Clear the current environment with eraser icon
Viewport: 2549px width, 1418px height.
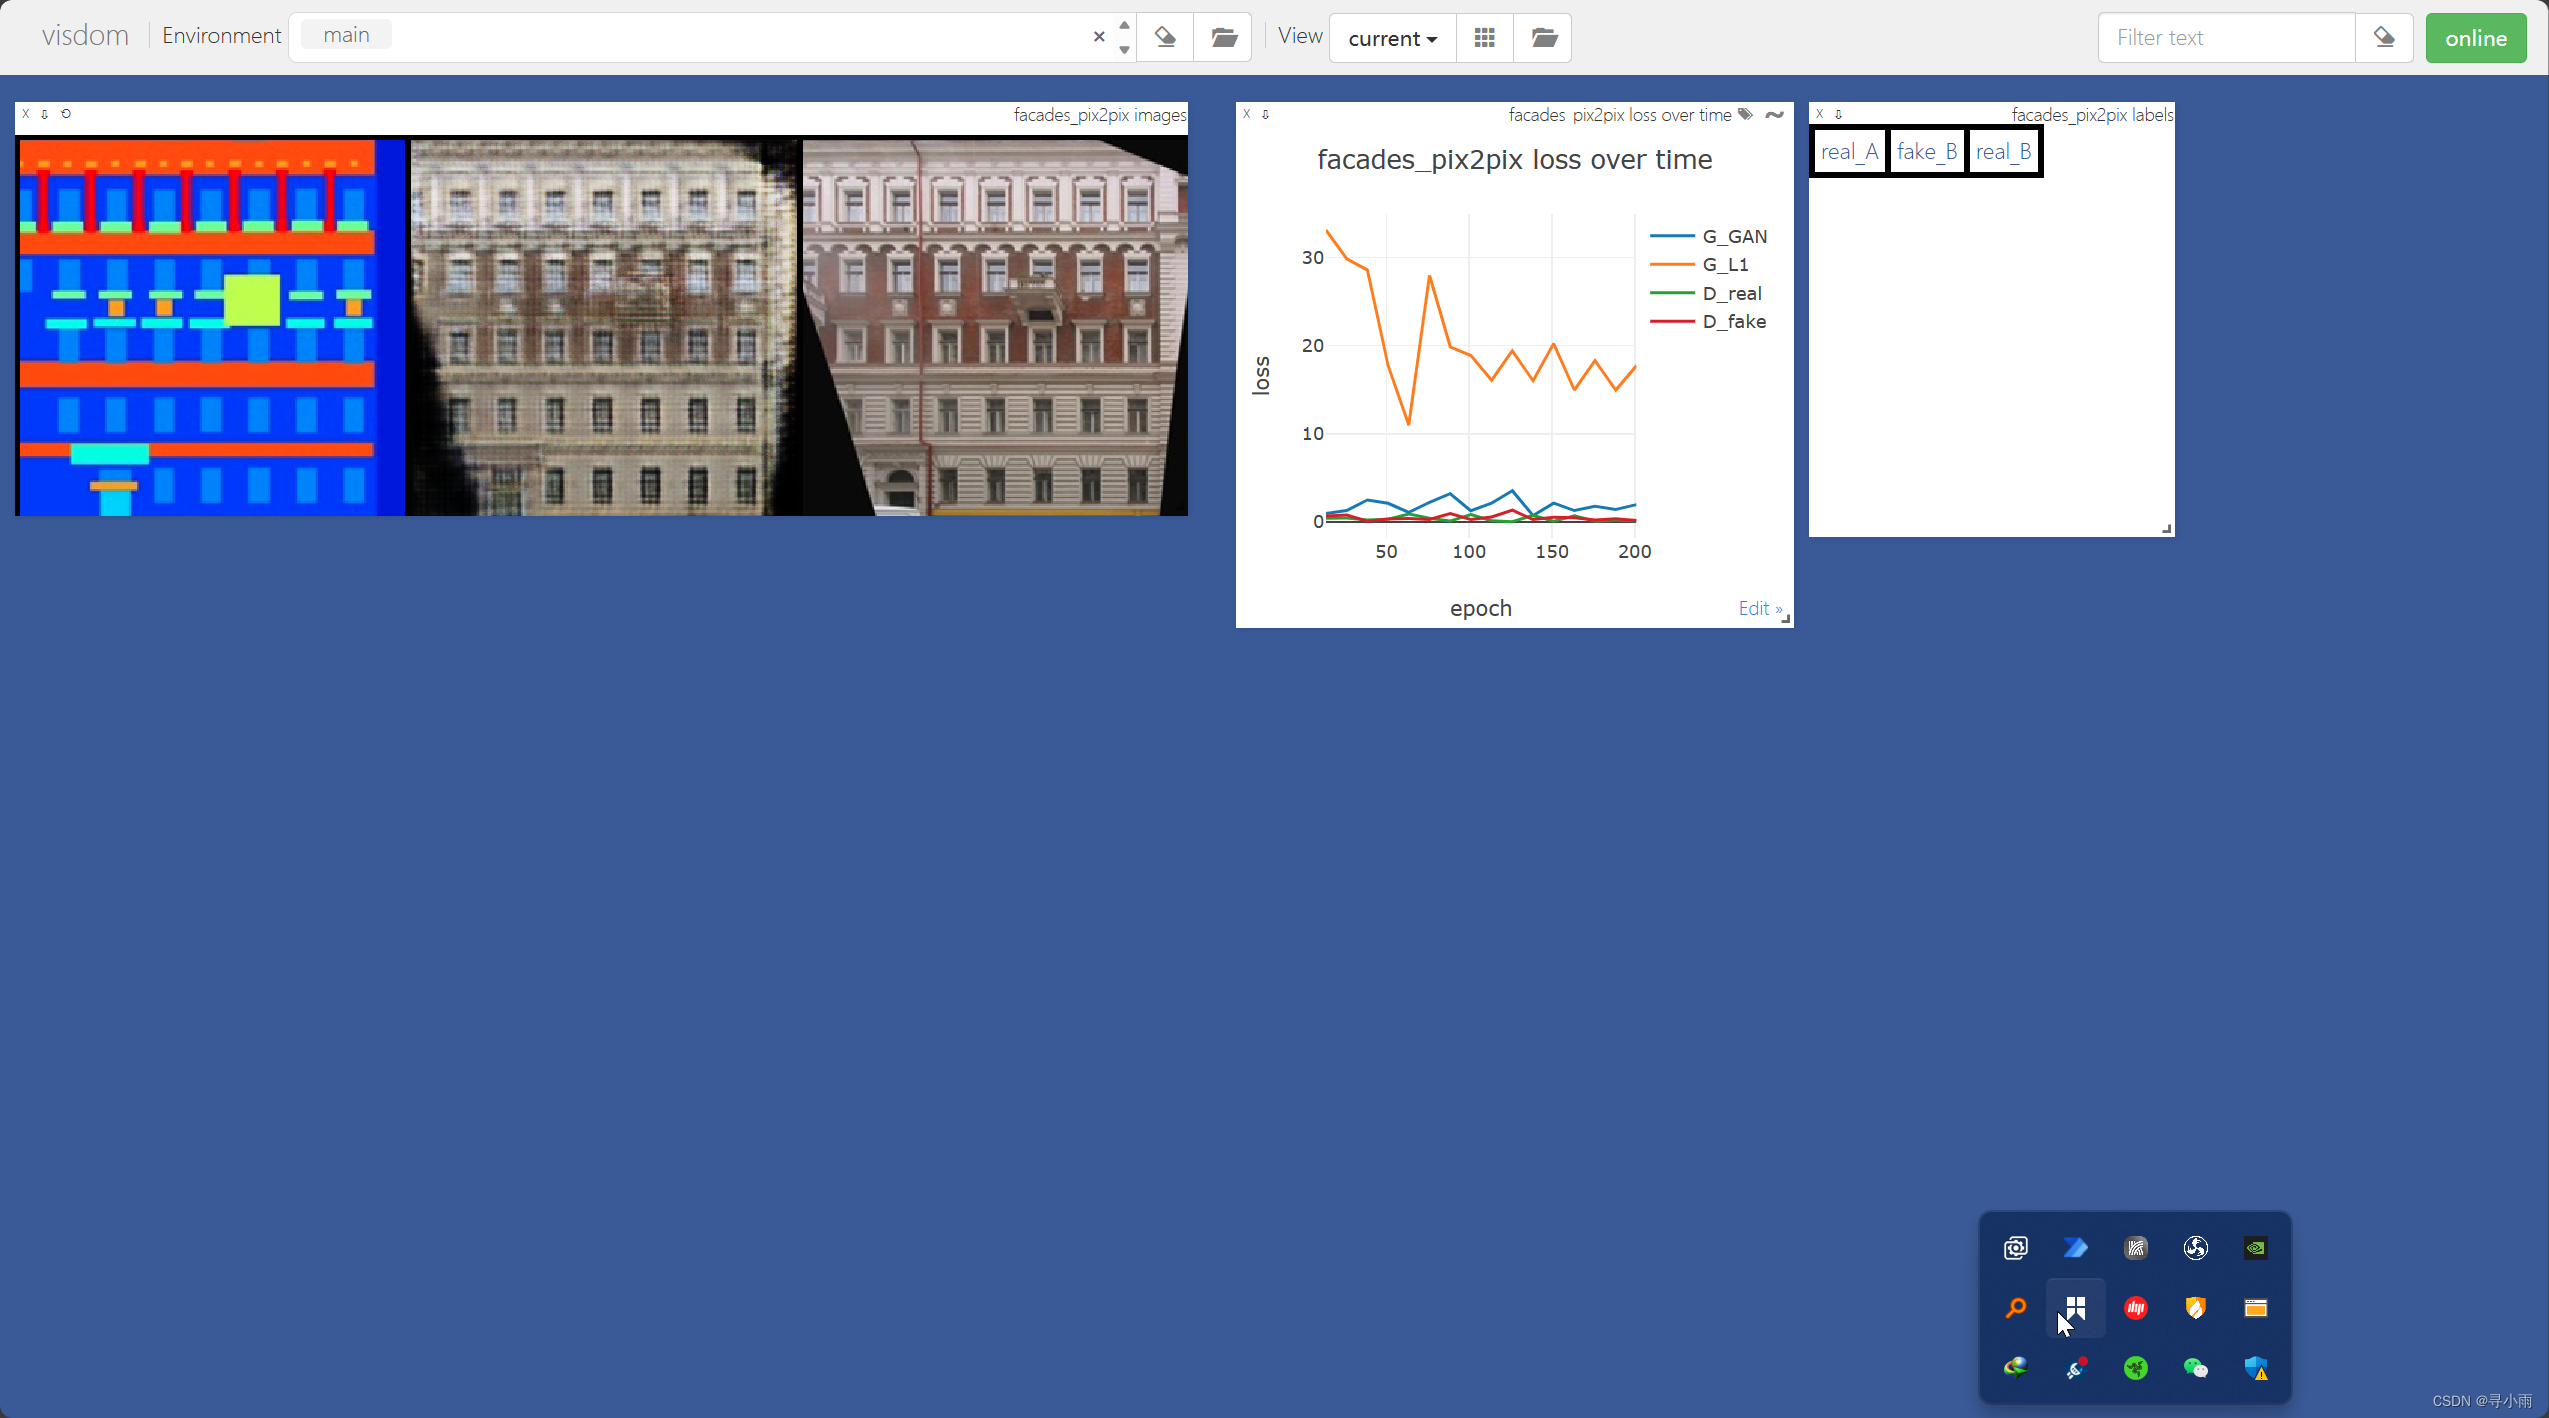1165,38
